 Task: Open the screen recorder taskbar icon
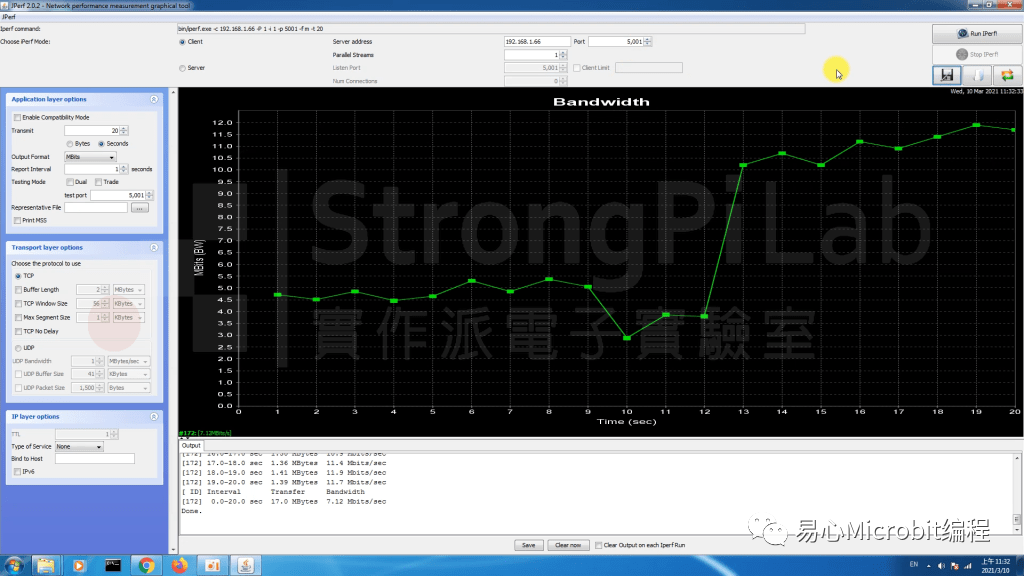tap(213, 566)
